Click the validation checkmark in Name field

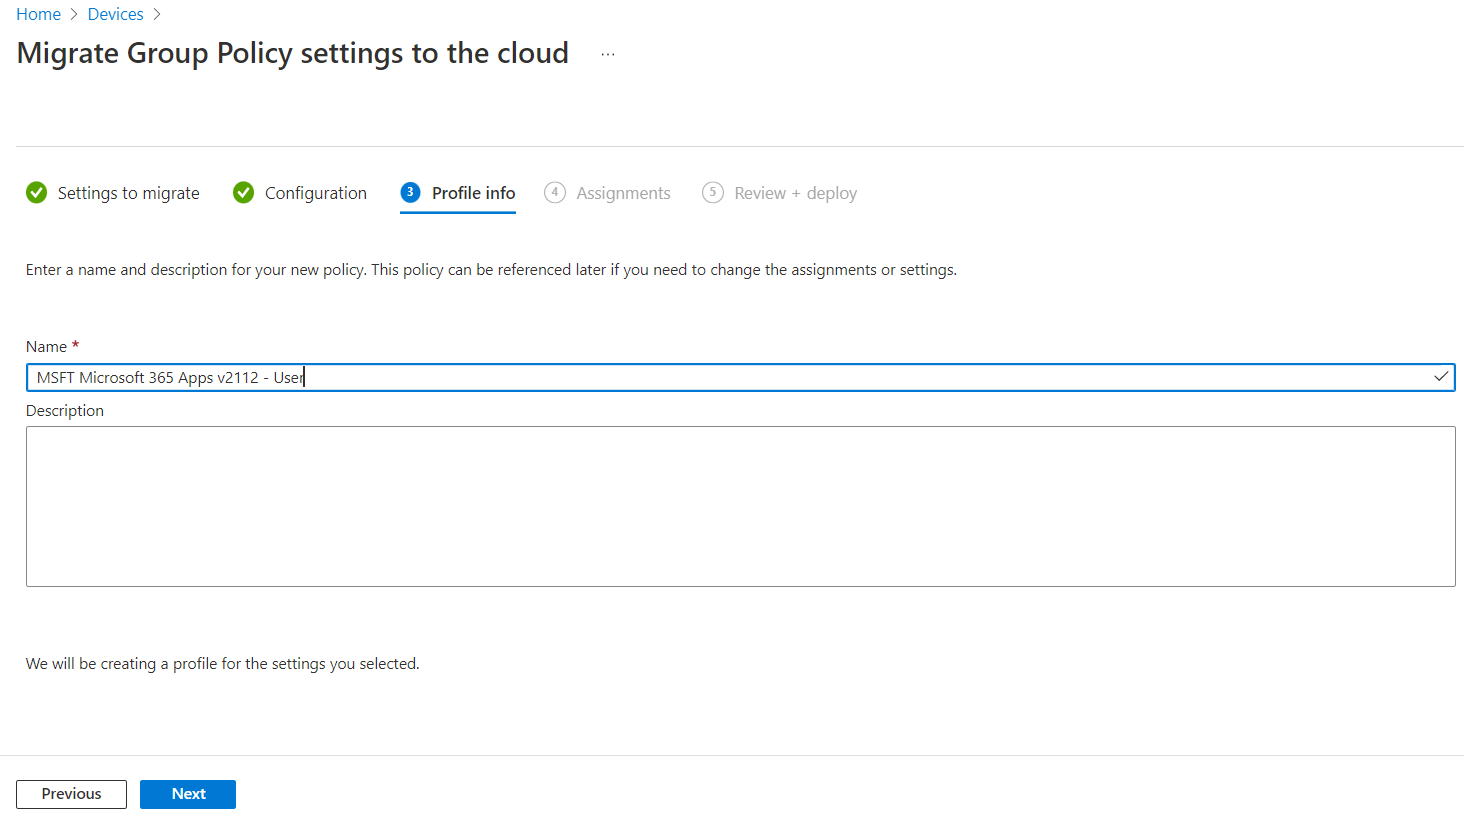click(x=1441, y=377)
